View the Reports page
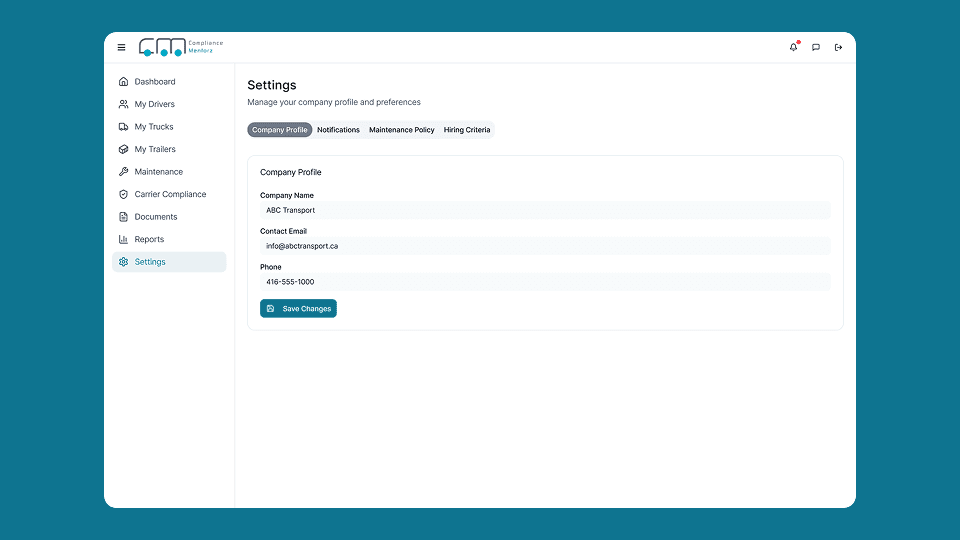Image resolution: width=960 pixels, height=540 pixels. pyautogui.click(x=149, y=239)
